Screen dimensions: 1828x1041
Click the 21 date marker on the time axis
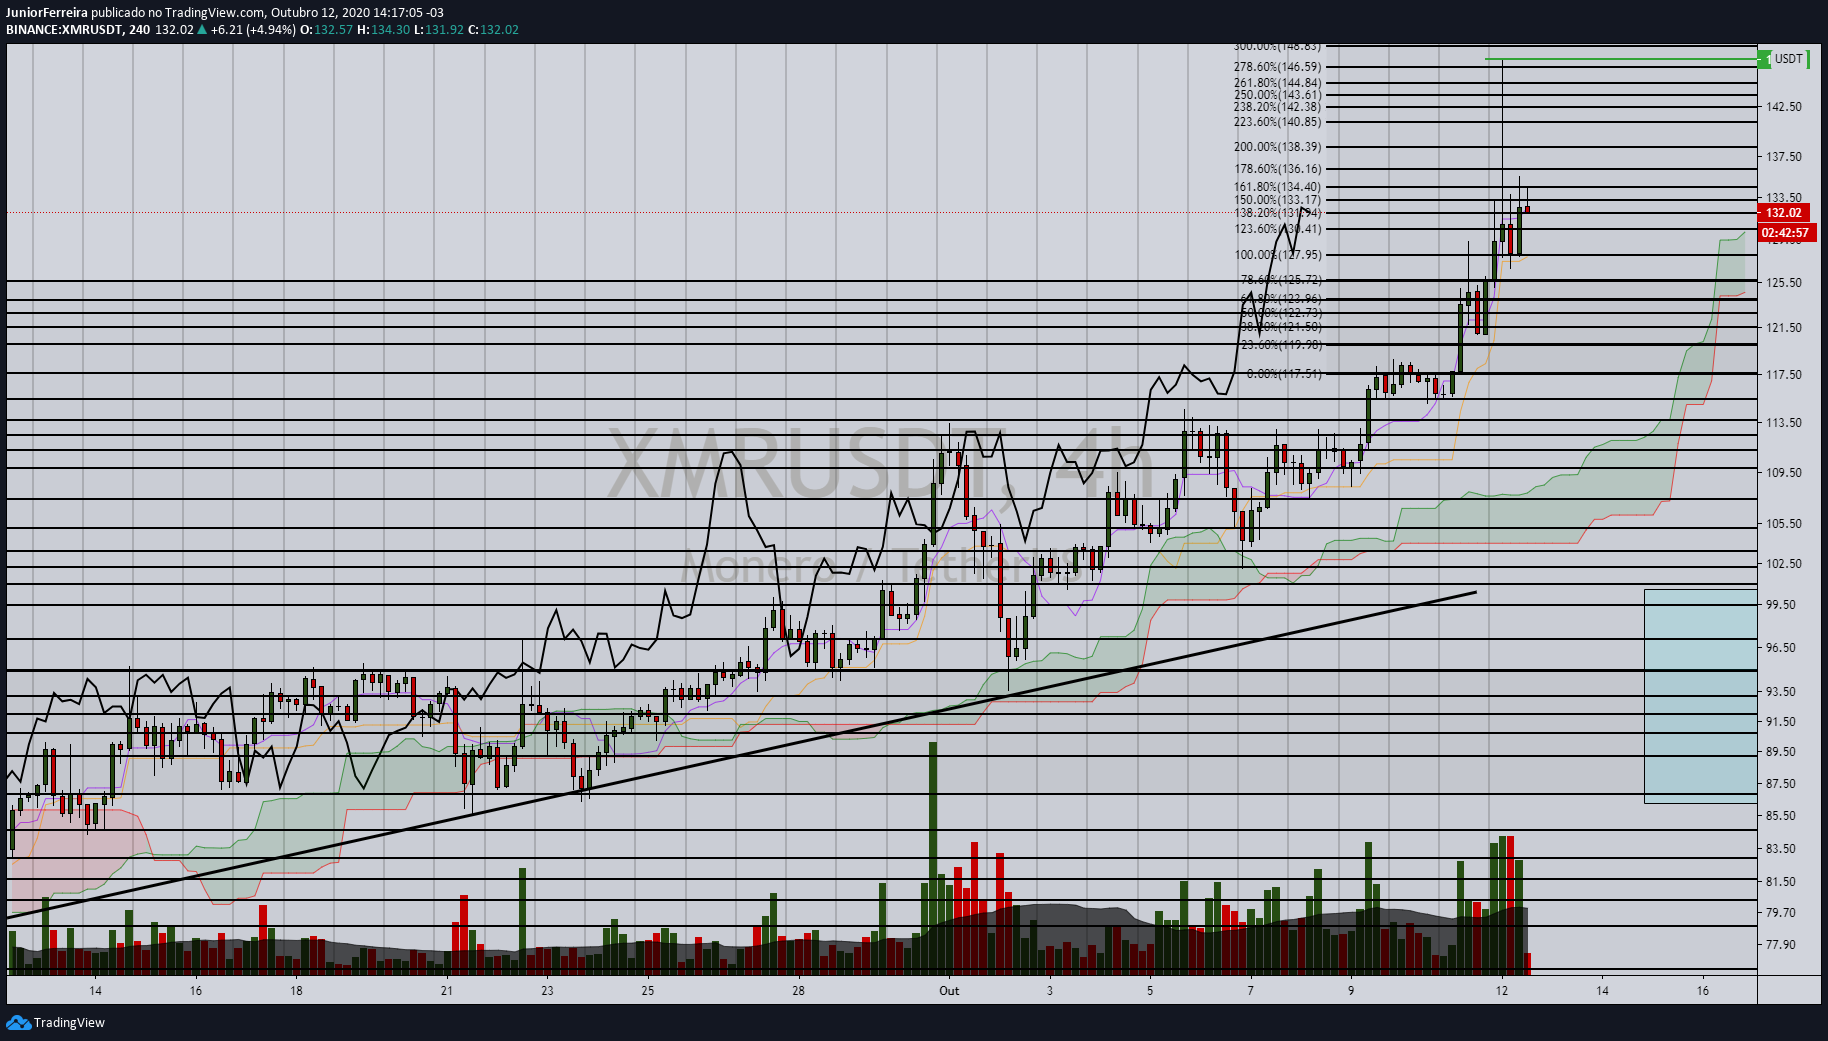pos(447,991)
